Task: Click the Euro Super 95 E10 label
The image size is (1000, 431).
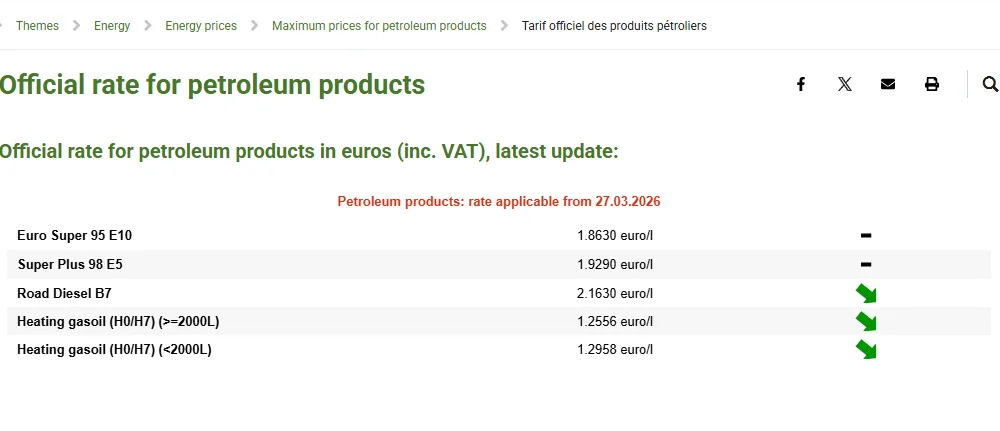Action: (x=74, y=236)
